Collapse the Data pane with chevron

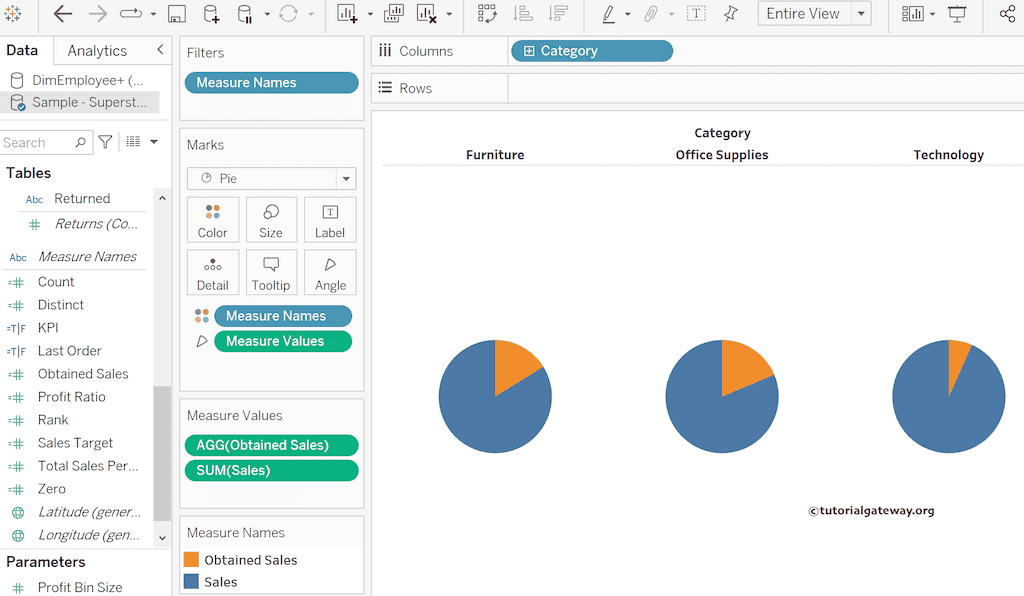pos(160,50)
